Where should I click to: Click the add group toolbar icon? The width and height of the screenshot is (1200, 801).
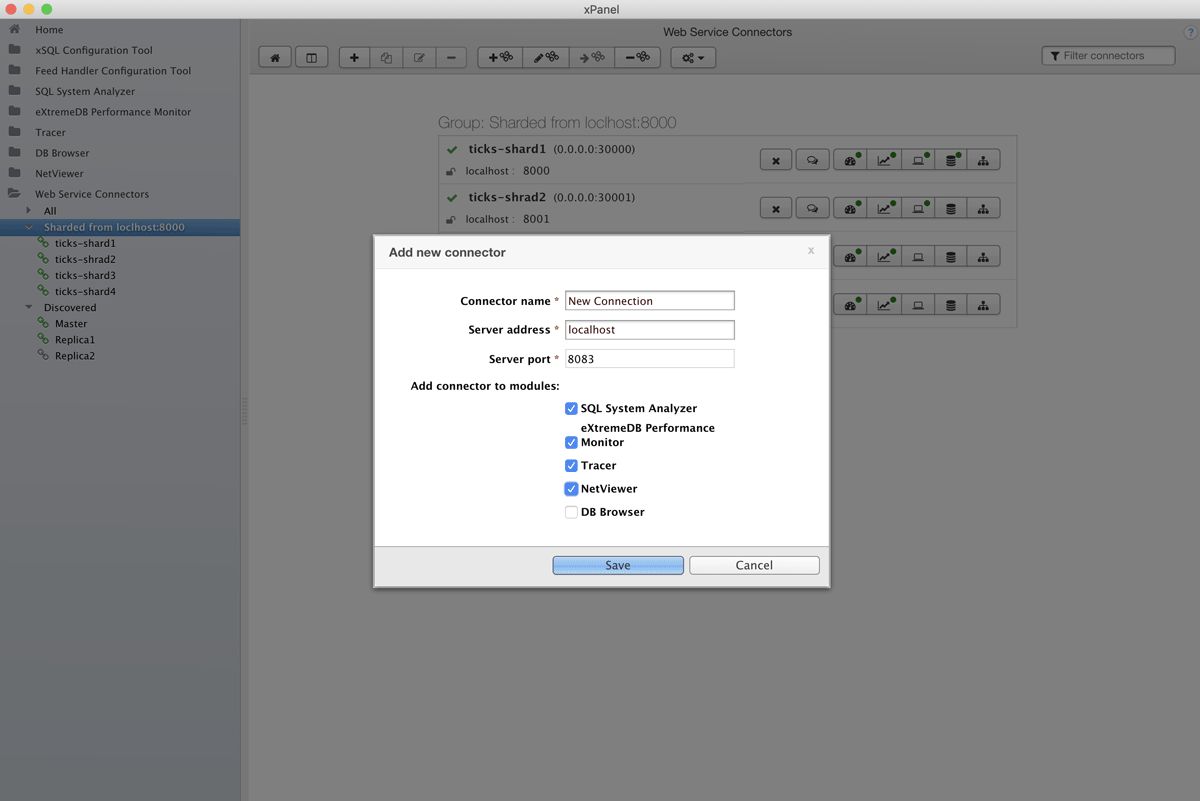(500, 58)
